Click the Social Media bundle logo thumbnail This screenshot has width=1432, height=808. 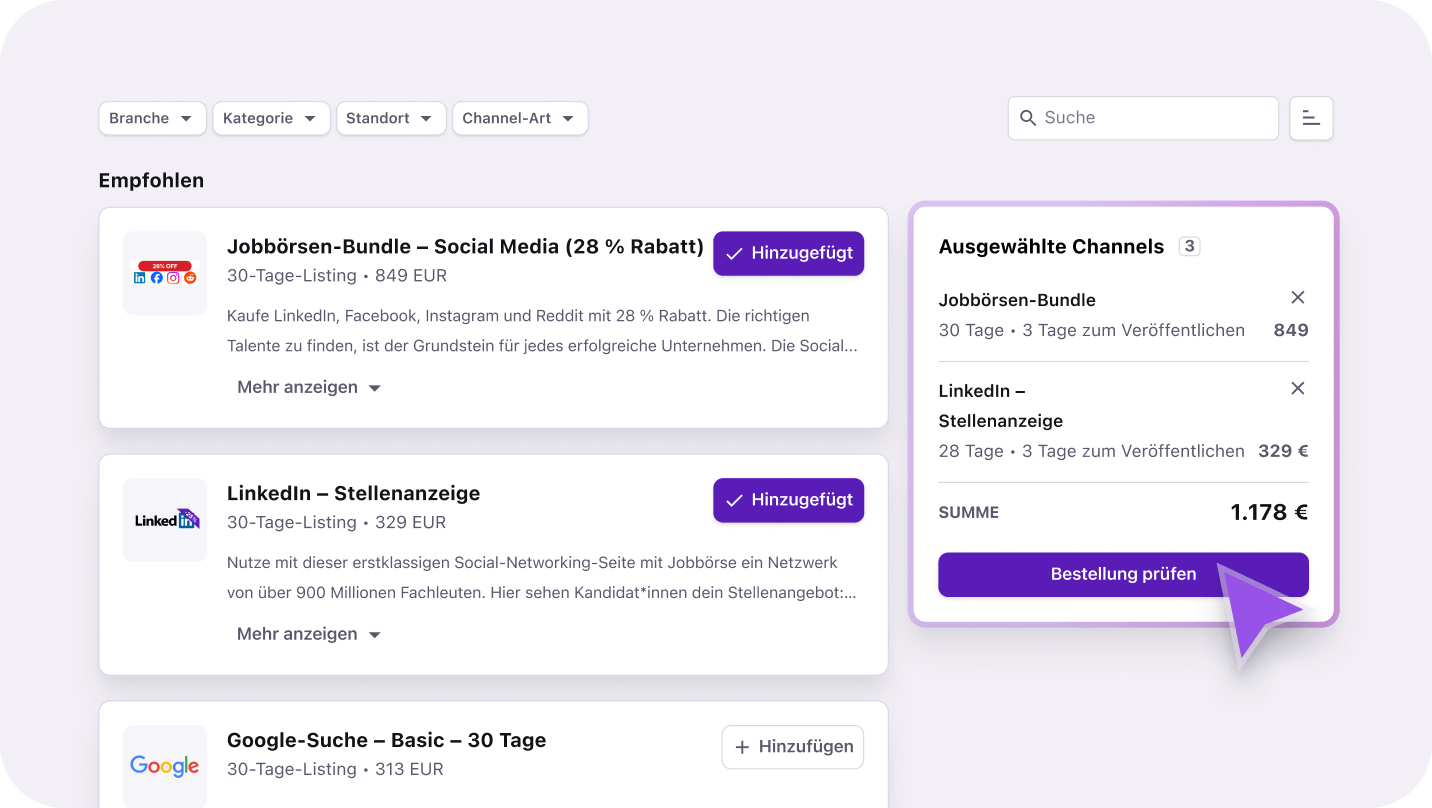(x=165, y=274)
